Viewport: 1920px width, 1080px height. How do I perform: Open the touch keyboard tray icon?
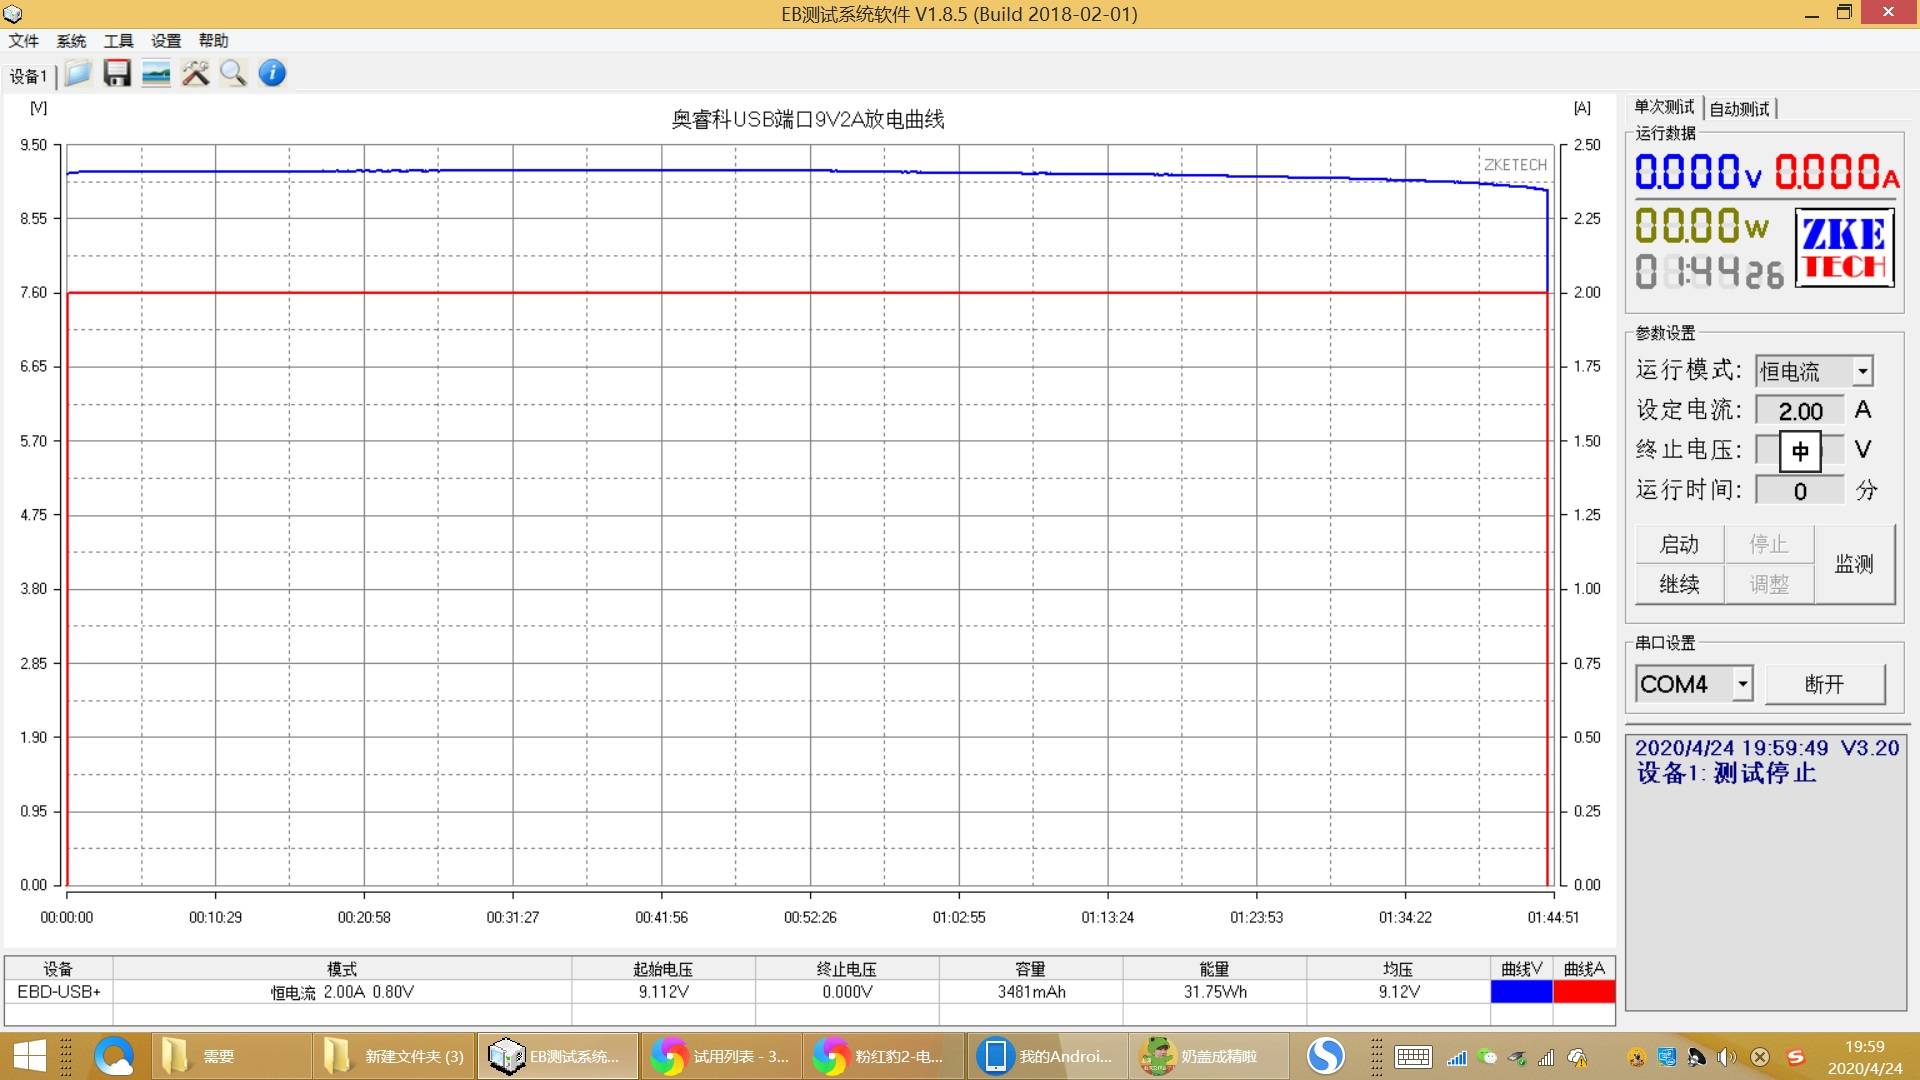(1413, 1057)
